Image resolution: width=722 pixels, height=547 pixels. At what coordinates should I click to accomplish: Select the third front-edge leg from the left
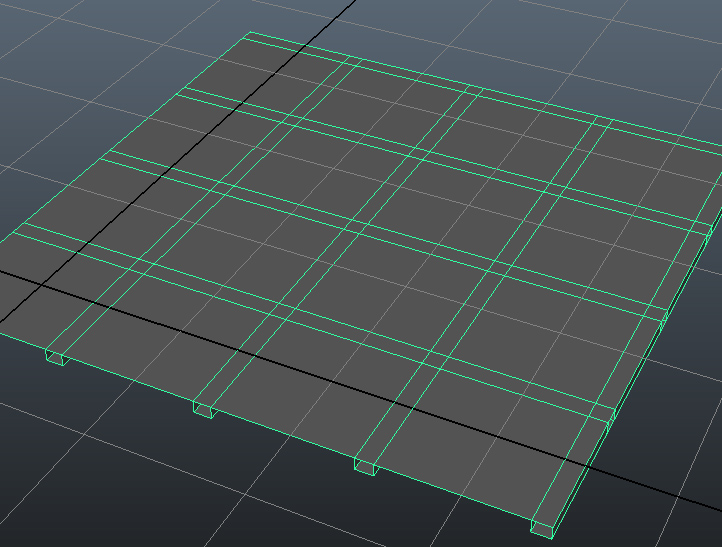tap(367, 466)
